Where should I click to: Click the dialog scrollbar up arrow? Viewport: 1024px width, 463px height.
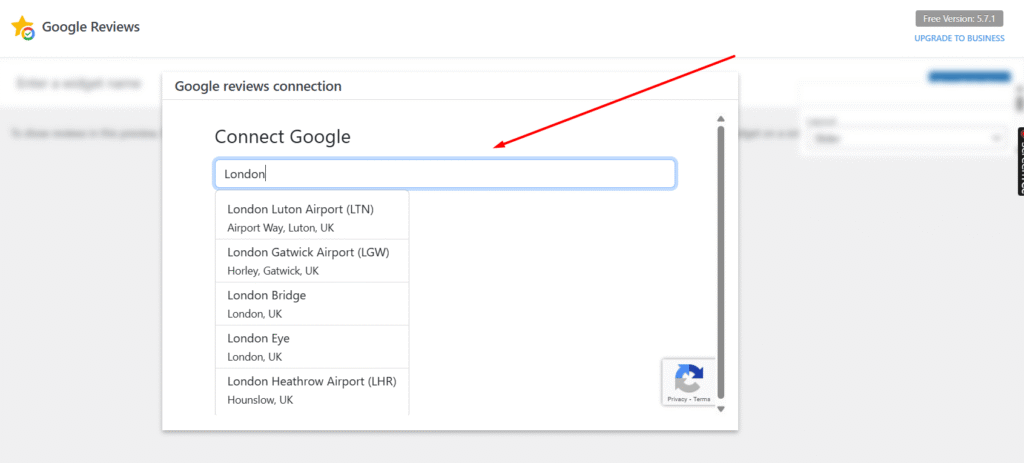pyautogui.click(x=721, y=119)
